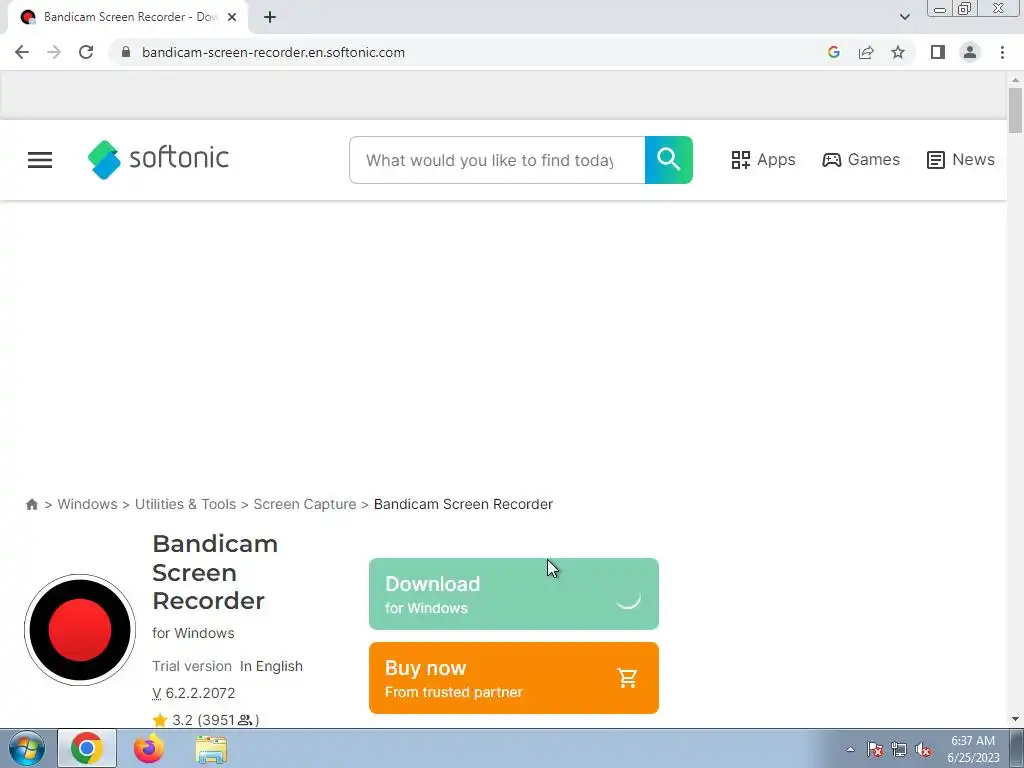This screenshot has height=768, width=1024.
Task: Close the Bandicam Screen Recorder tab
Action: 232,17
